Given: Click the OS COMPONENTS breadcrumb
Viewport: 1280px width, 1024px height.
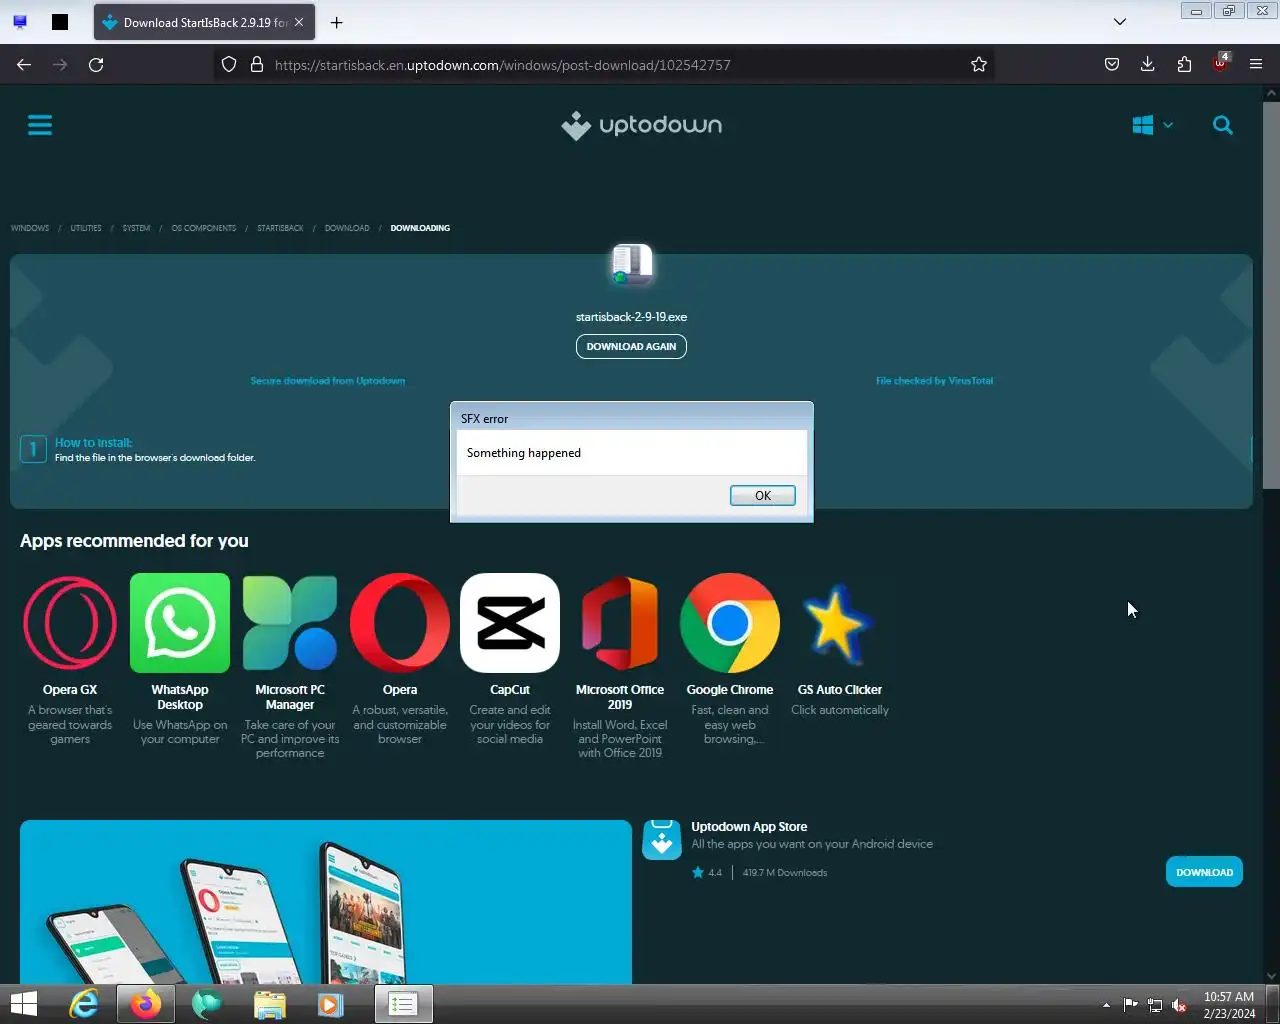Looking at the screenshot, I should click(x=204, y=228).
